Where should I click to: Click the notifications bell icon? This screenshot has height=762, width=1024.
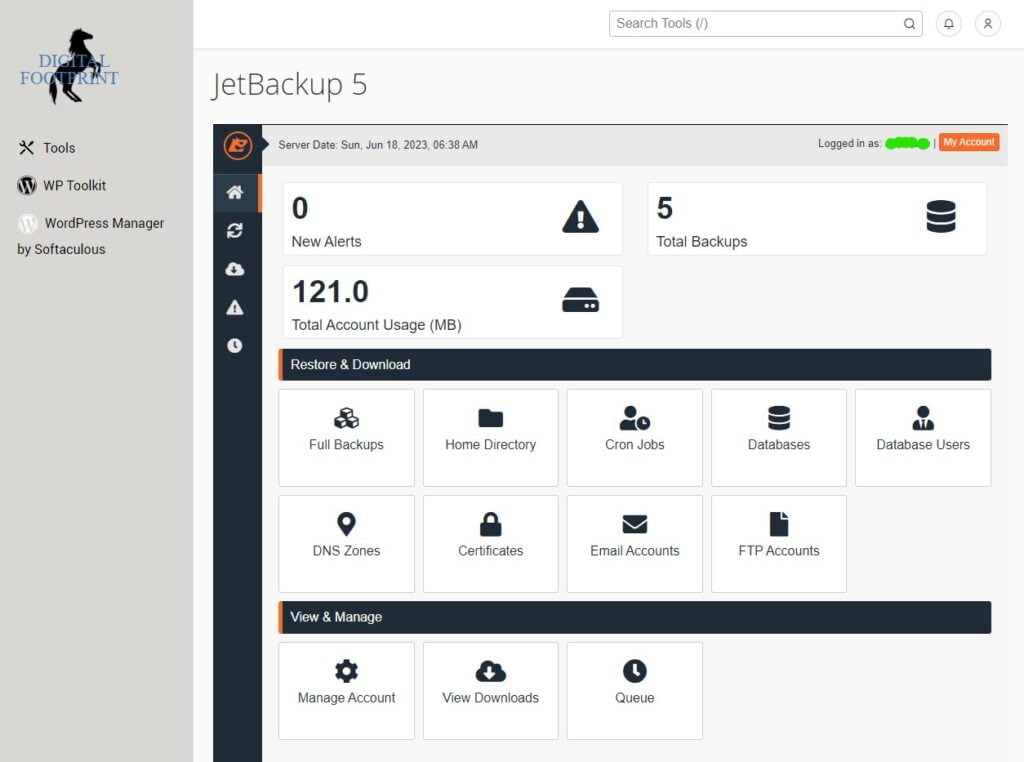pos(948,24)
